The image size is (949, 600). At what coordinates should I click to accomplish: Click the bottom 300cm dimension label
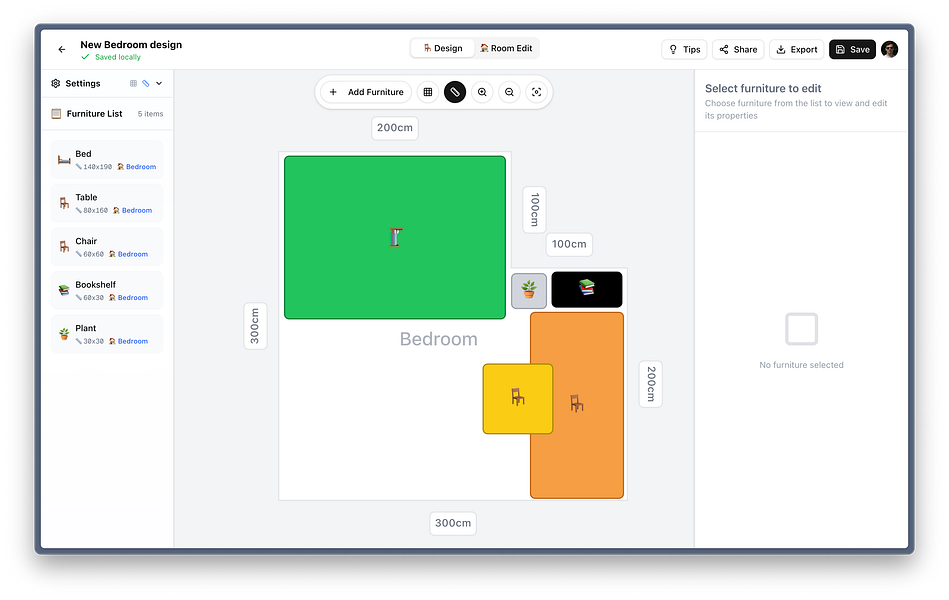coord(453,523)
